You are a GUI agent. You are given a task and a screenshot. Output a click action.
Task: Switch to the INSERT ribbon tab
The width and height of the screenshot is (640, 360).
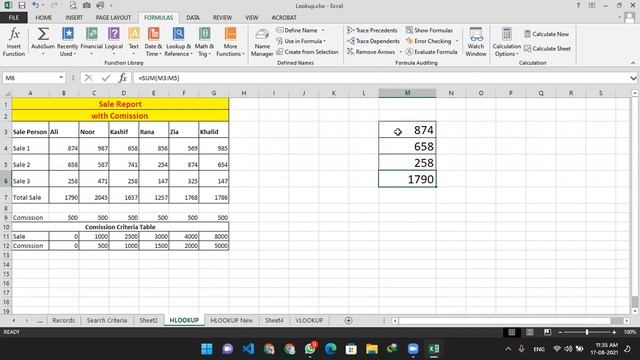click(74, 18)
